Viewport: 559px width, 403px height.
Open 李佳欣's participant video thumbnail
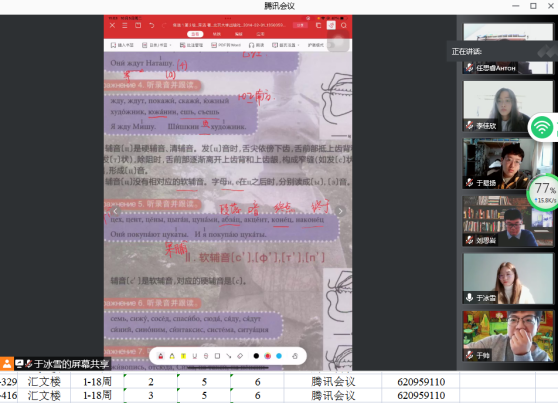(x=508, y=106)
